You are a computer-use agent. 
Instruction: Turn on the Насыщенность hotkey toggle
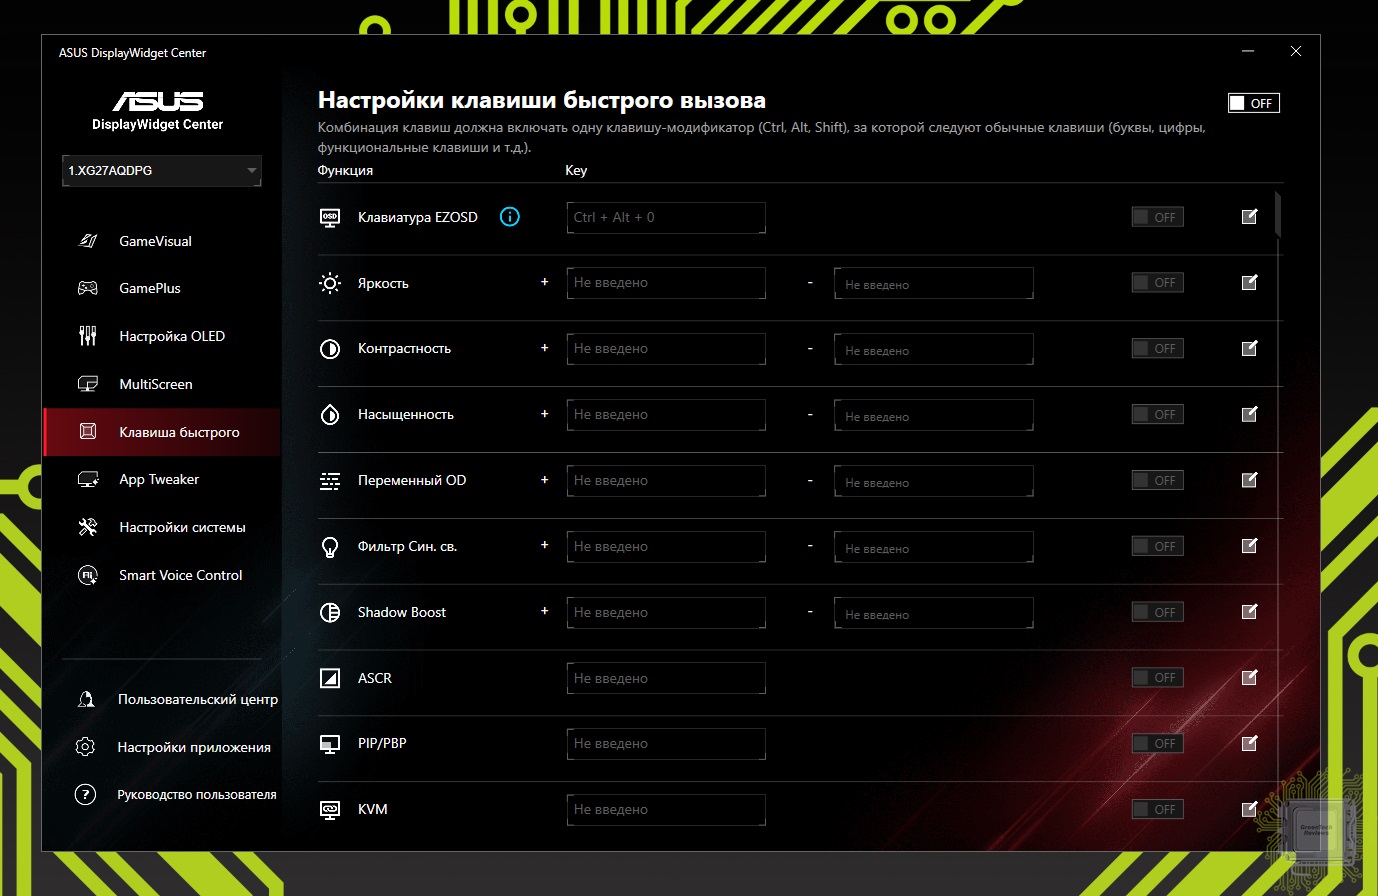(1157, 415)
